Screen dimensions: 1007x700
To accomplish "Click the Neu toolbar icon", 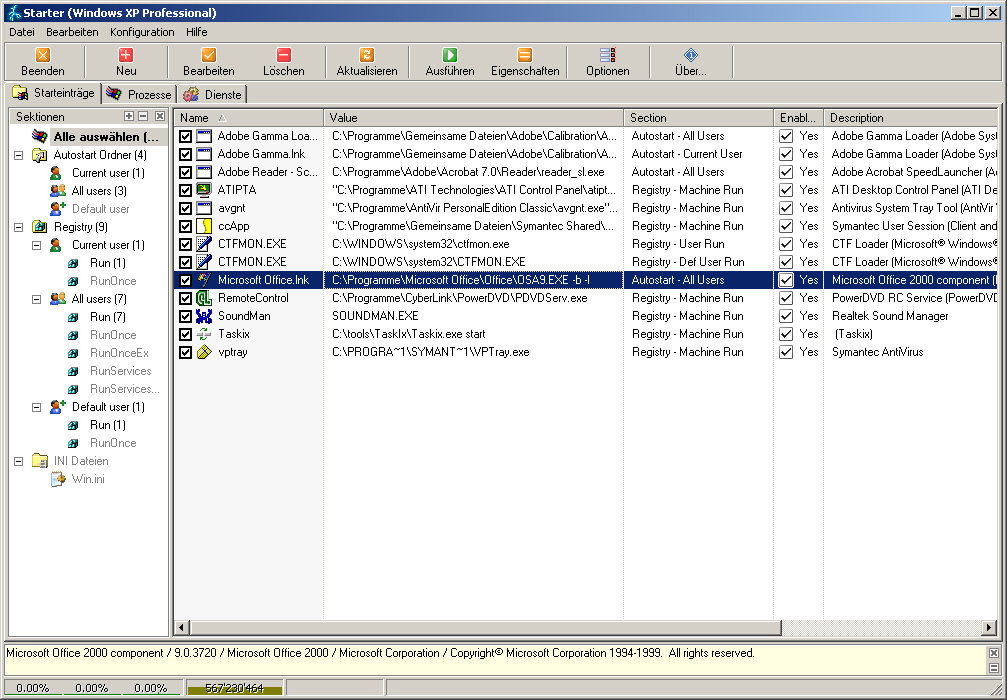I will pos(126,55).
